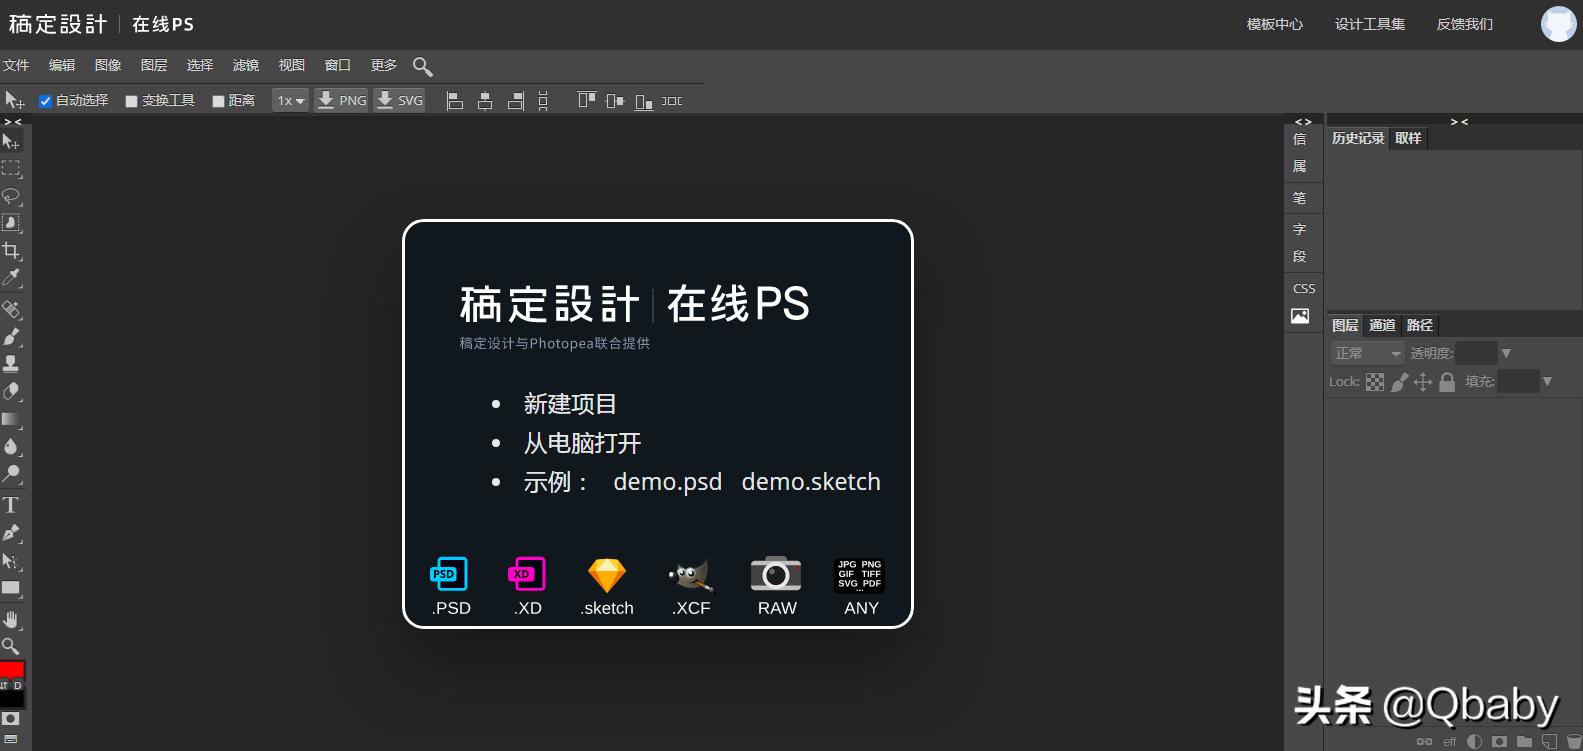Align right edges icon

516,101
